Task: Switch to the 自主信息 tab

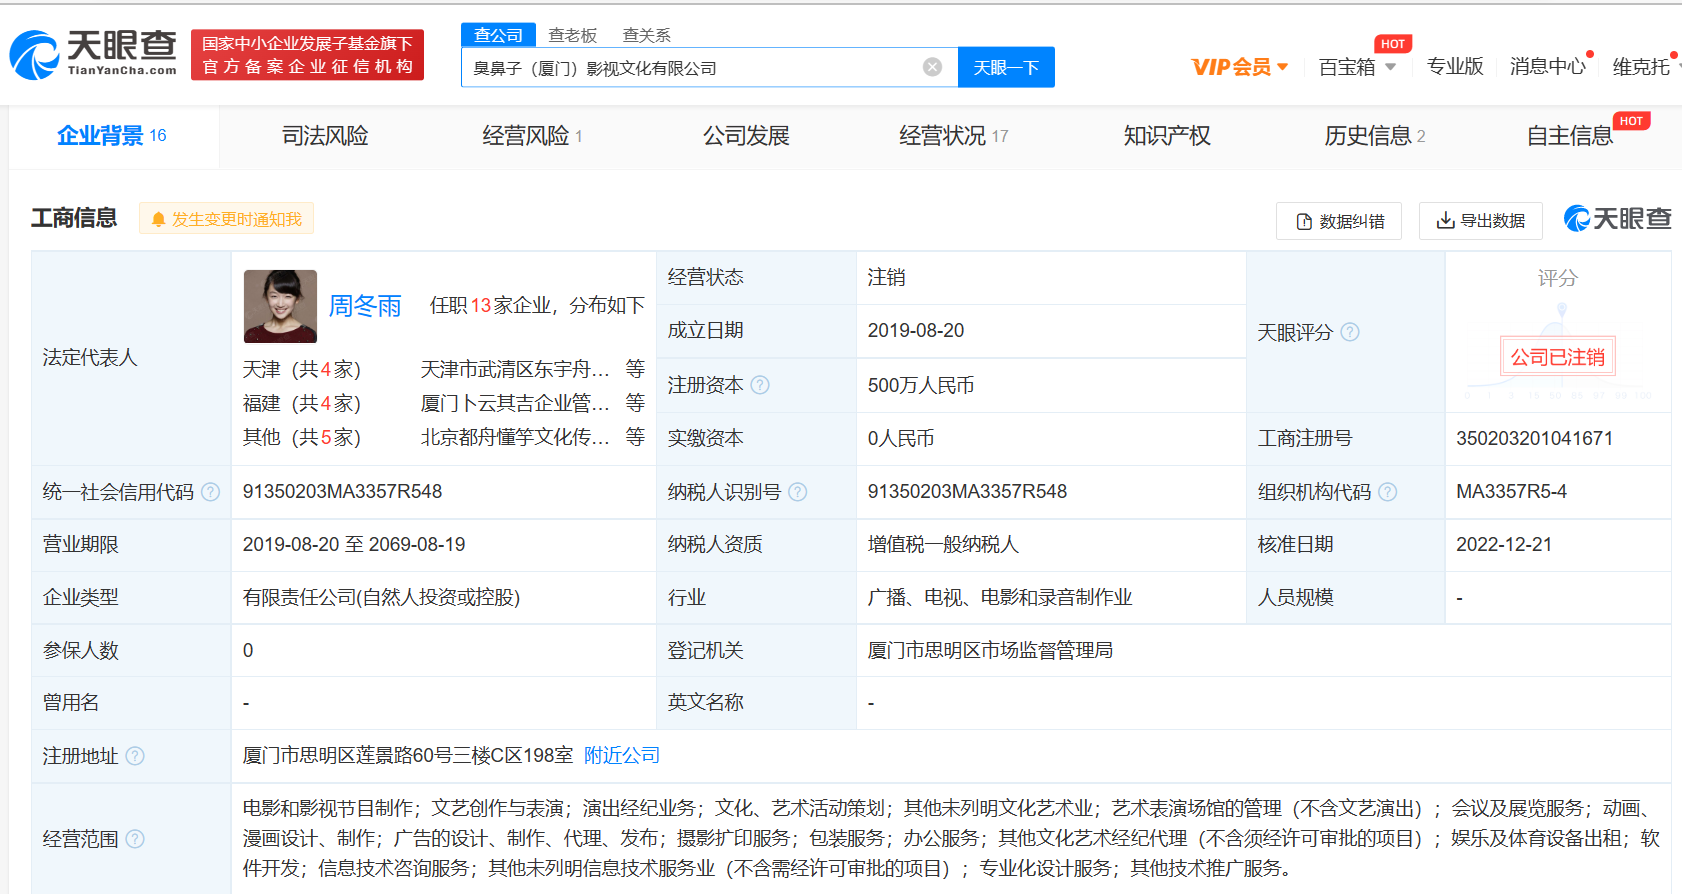Action: (x=1570, y=136)
